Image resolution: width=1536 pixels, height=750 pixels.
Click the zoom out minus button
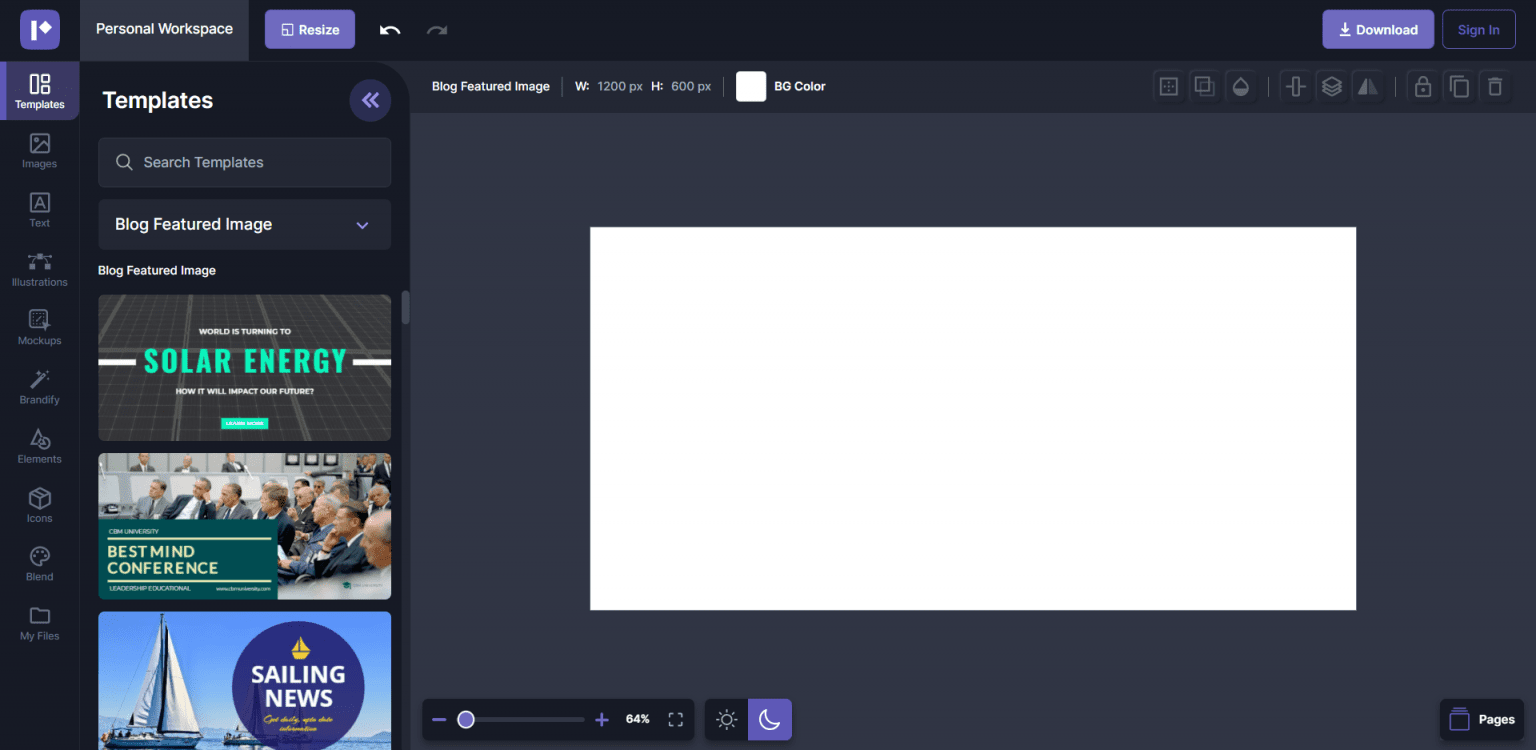[439, 719]
